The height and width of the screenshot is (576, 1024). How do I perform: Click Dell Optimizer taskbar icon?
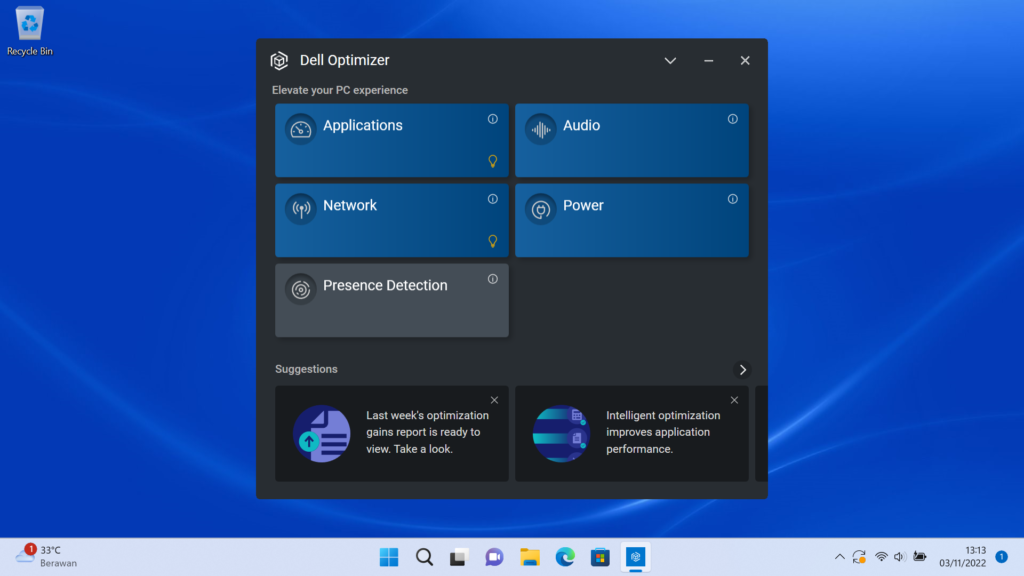[x=635, y=557]
